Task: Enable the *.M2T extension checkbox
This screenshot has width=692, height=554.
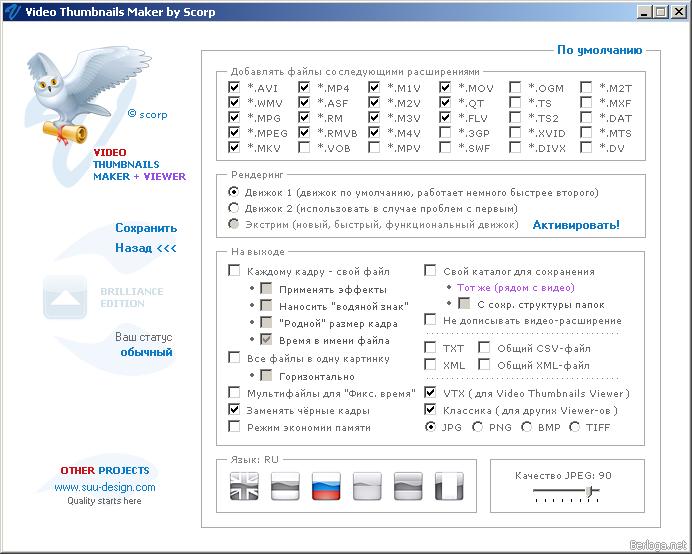Action: click(x=586, y=87)
